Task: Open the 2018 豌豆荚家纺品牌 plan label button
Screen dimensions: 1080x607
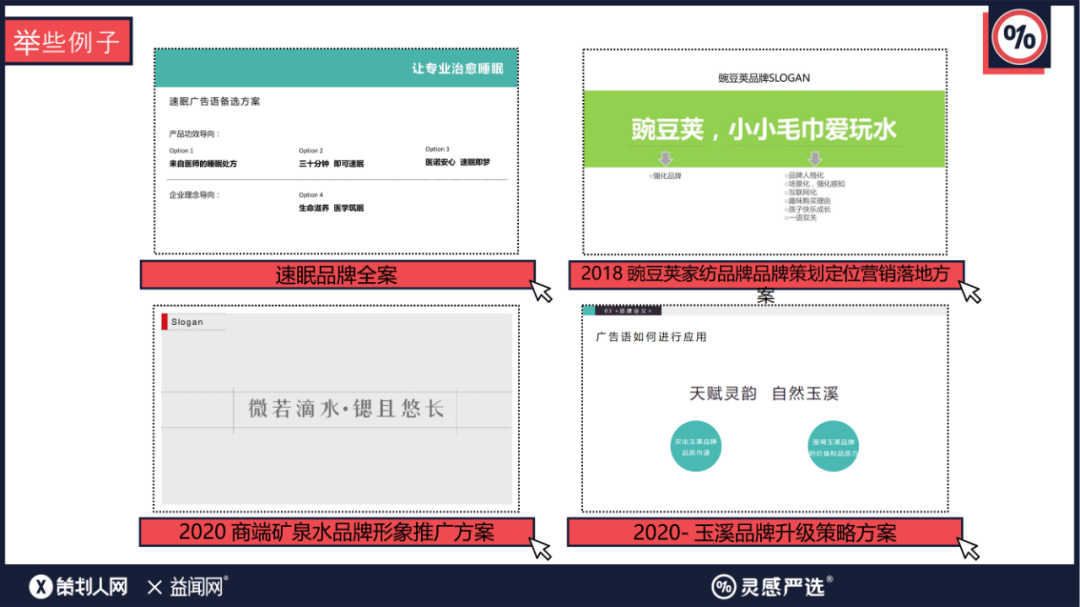Action: tap(766, 275)
